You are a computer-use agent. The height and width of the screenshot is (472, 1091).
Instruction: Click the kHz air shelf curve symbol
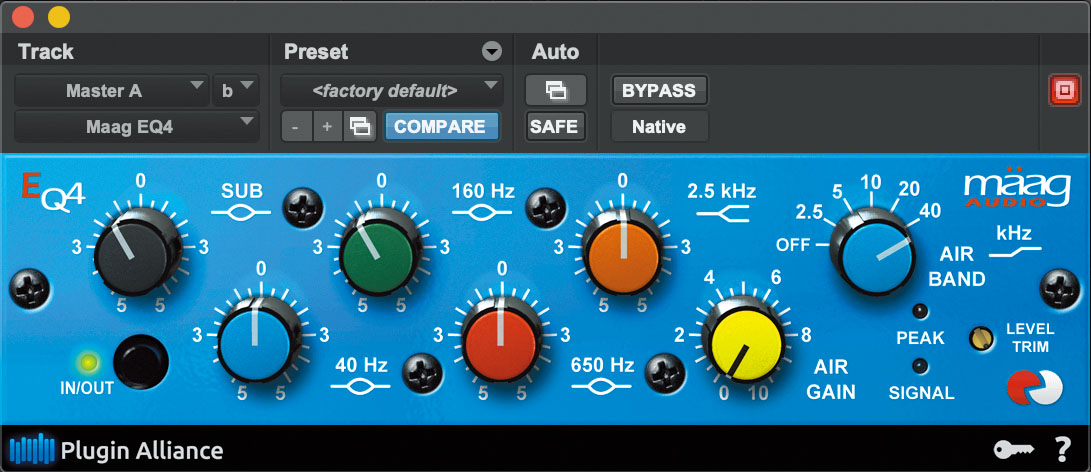[1017, 253]
